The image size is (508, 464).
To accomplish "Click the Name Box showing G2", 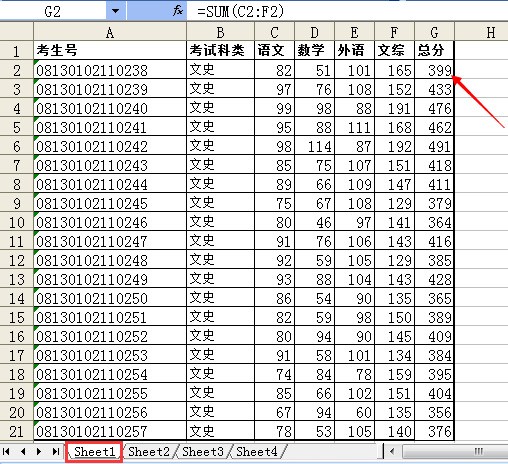I will [x=53, y=11].
